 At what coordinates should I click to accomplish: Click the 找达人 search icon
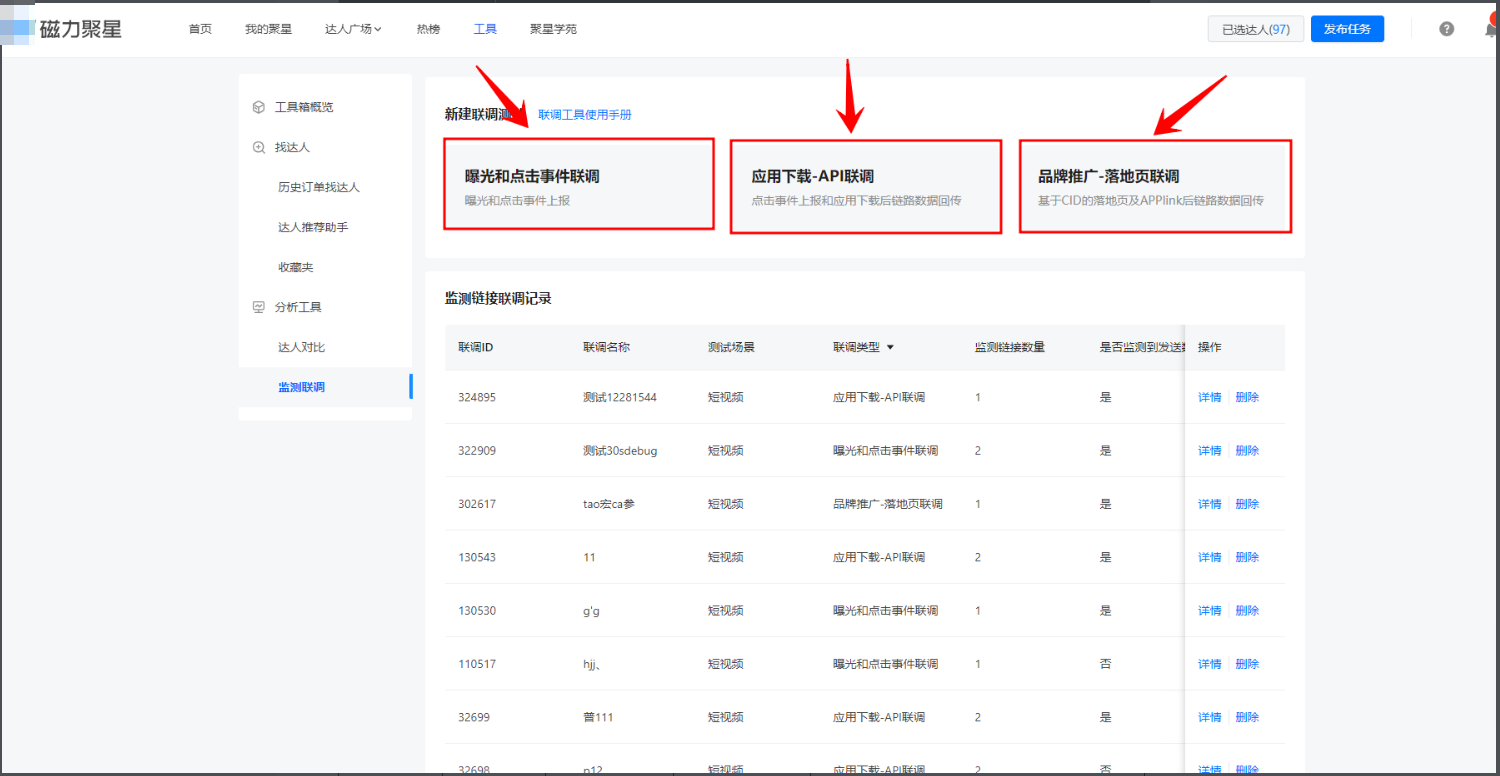click(259, 147)
